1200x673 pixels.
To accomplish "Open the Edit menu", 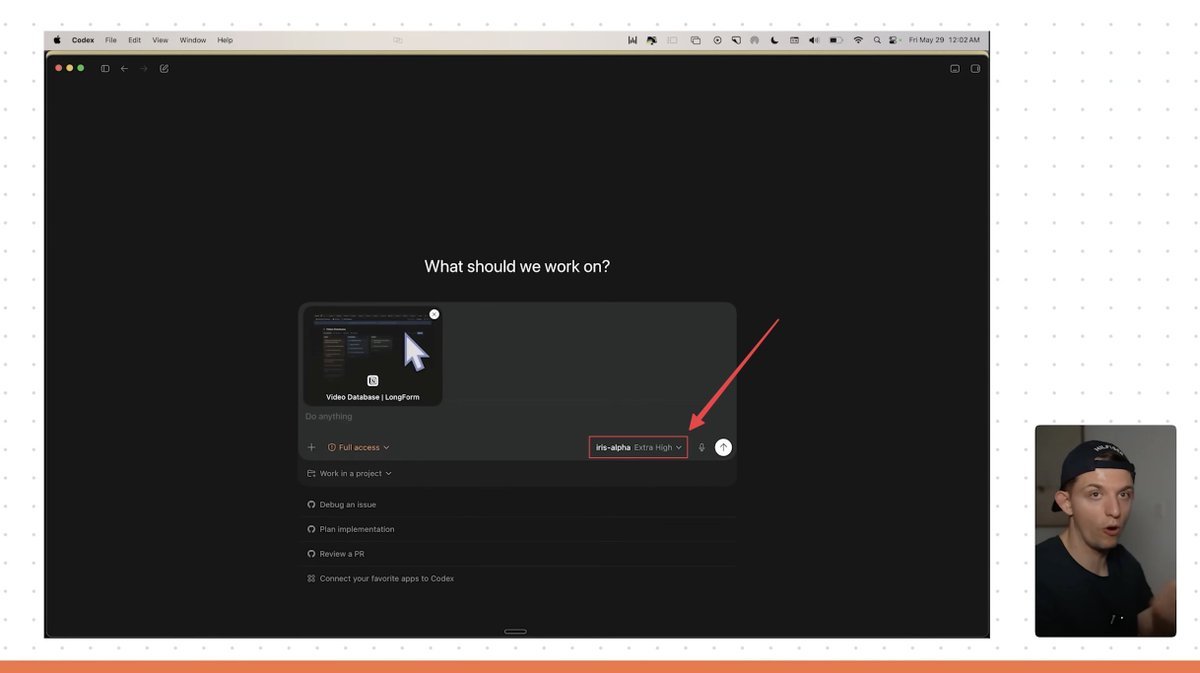I will click(x=134, y=40).
